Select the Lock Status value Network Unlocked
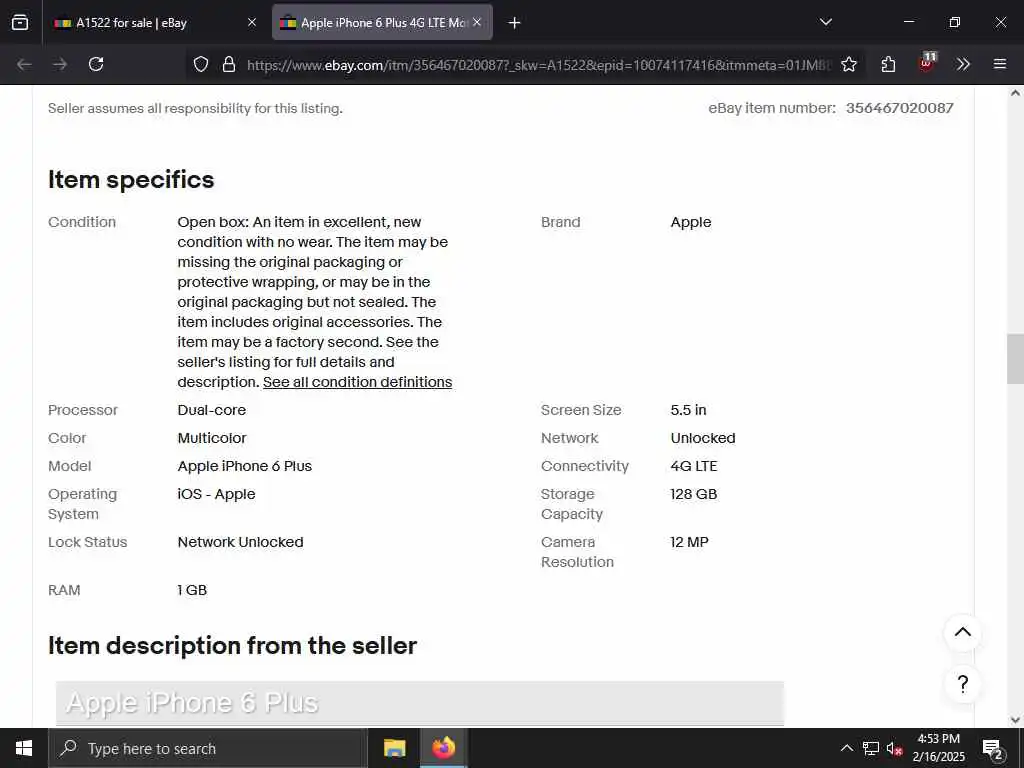1024x768 pixels. [240, 542]
